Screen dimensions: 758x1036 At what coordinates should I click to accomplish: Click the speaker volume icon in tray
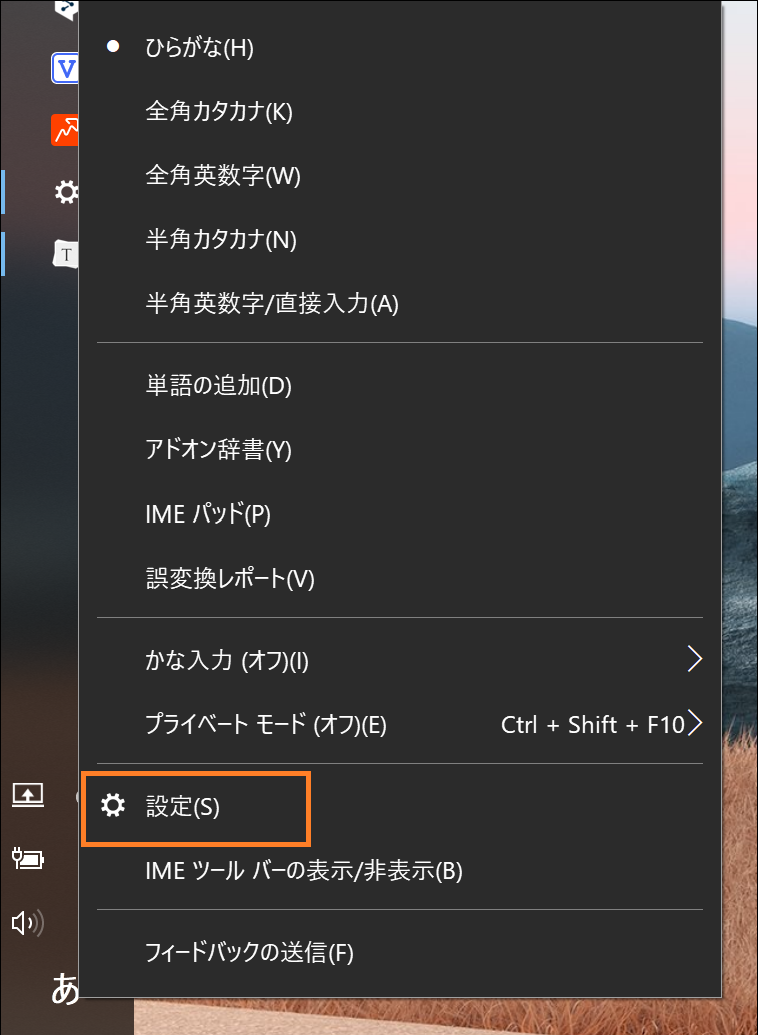28,922
